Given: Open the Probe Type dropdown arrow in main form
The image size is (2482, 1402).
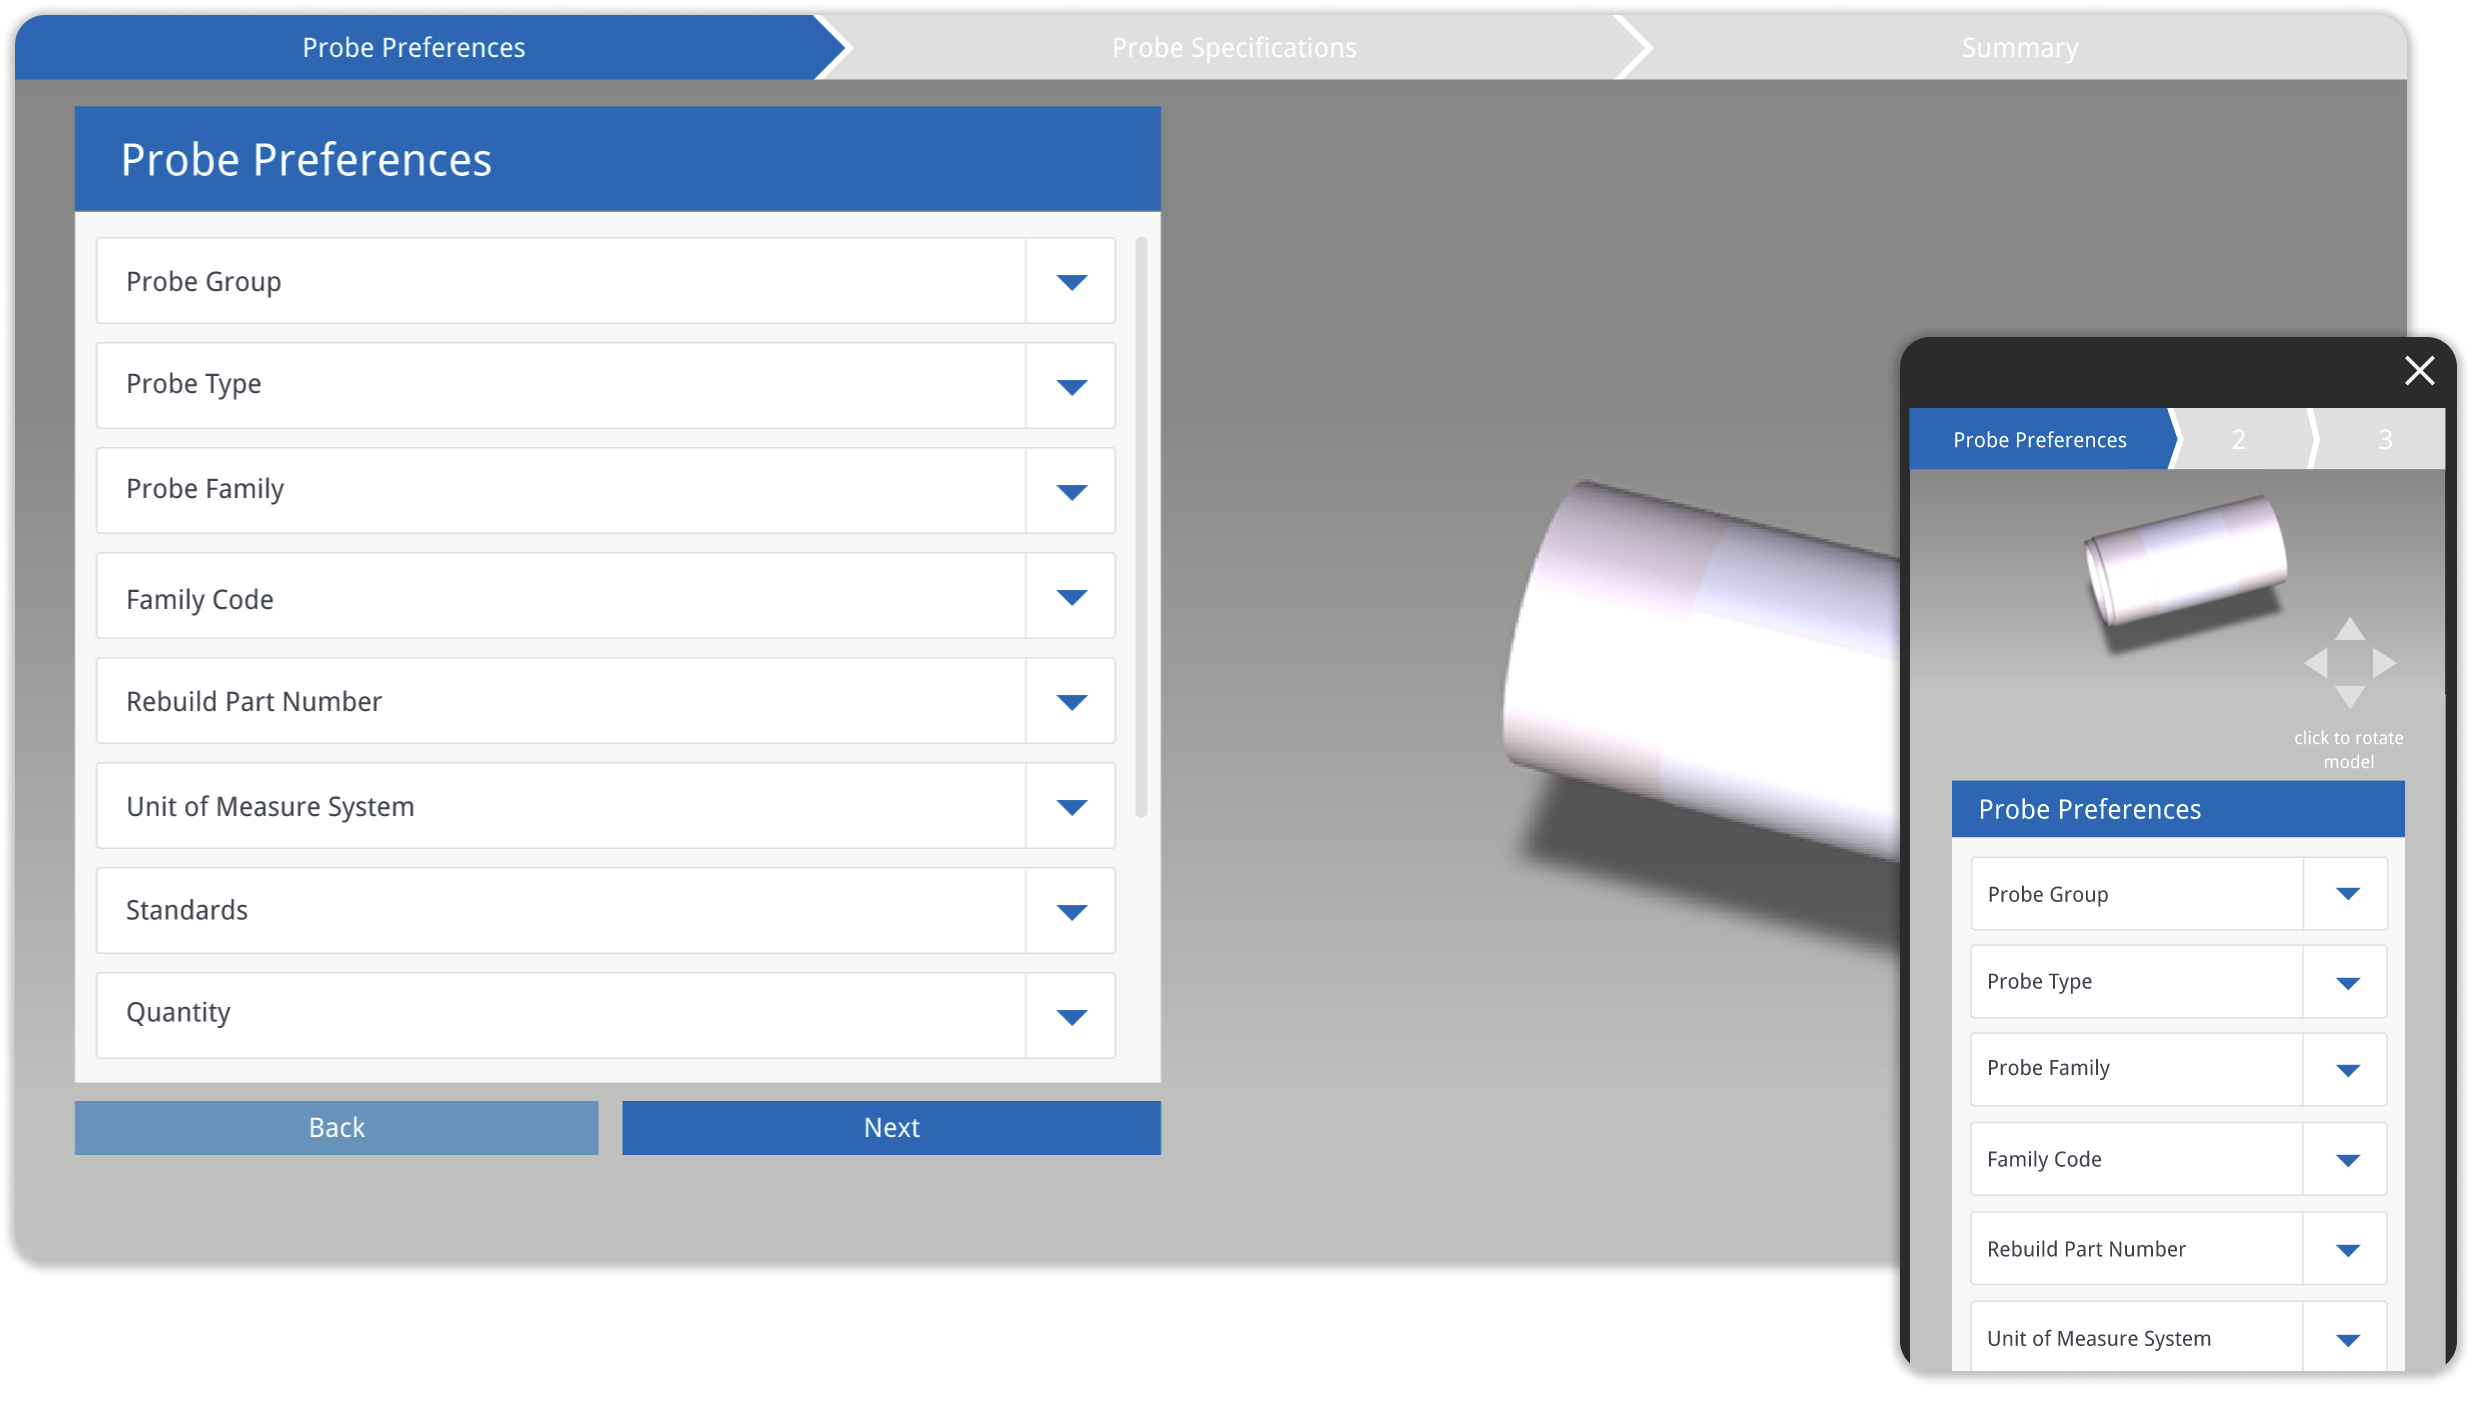Looking at the screenshot, I should tap(1071, 387).
